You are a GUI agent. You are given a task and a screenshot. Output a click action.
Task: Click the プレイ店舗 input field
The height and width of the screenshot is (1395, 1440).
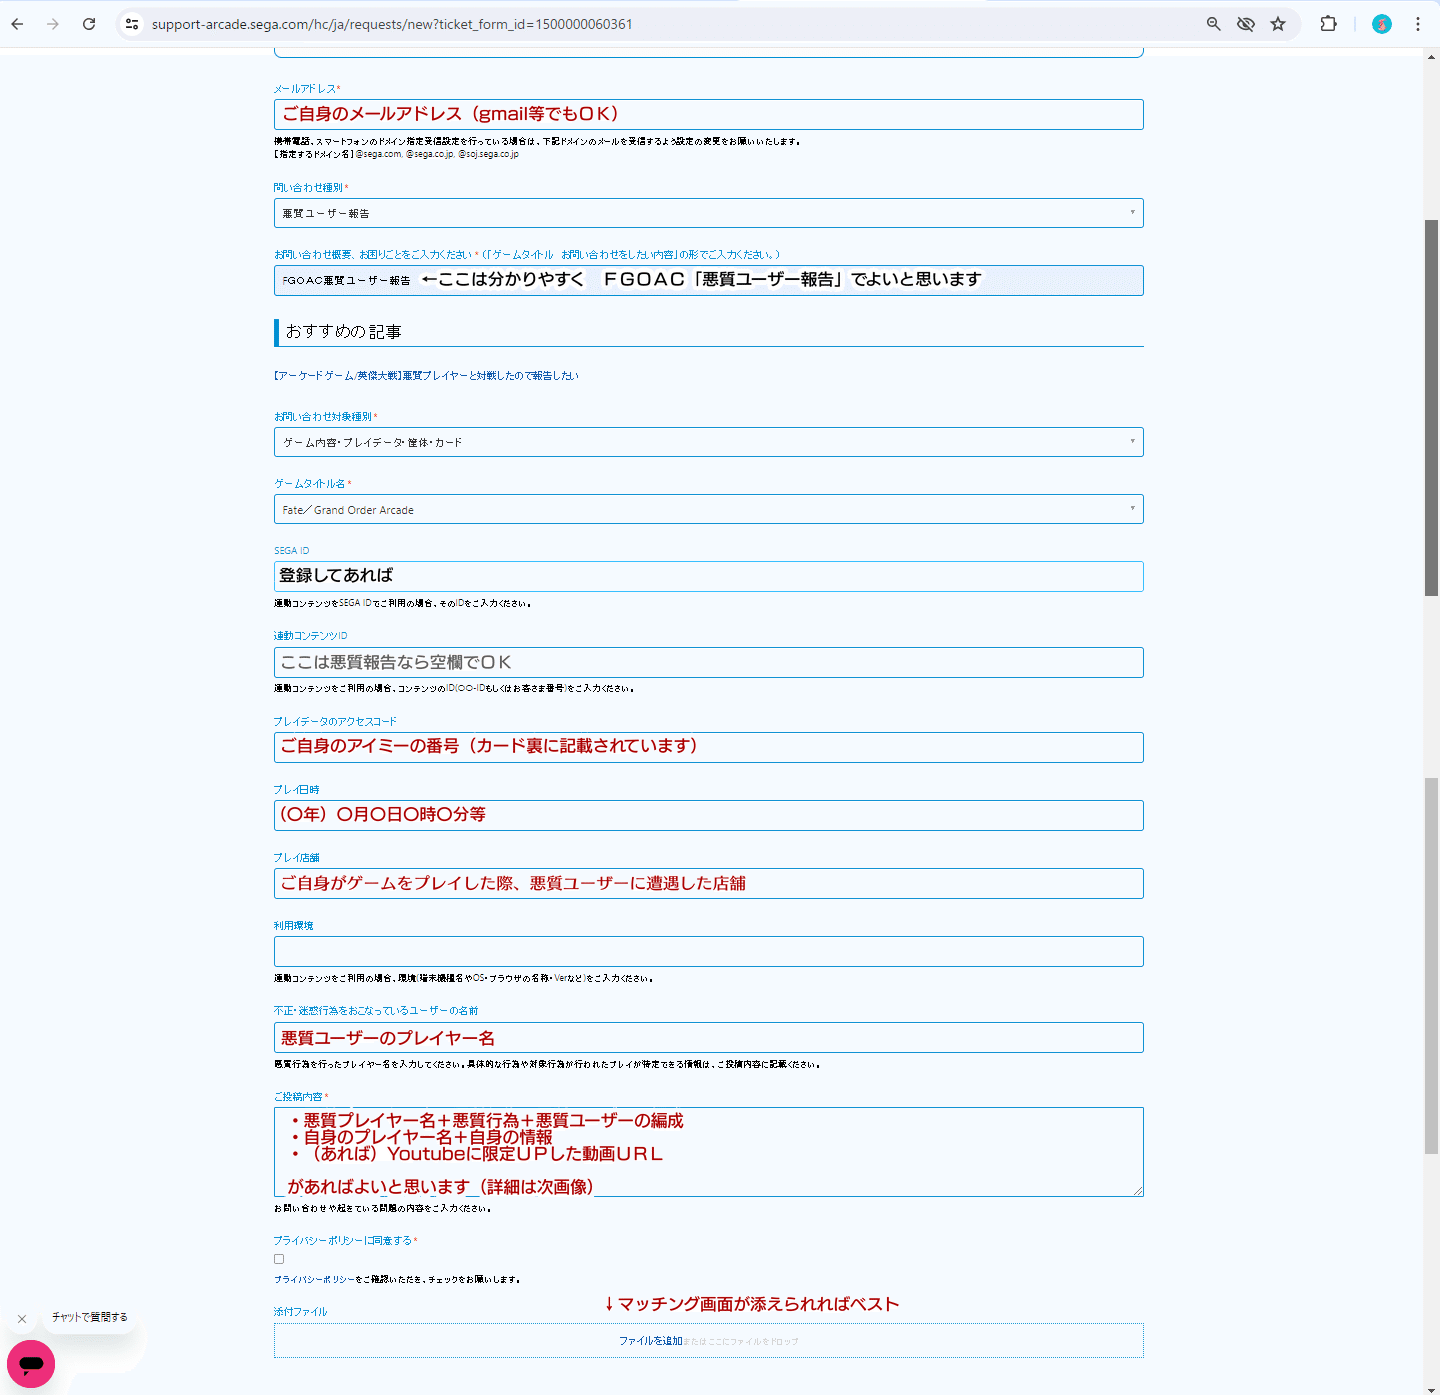pos(708,883)
